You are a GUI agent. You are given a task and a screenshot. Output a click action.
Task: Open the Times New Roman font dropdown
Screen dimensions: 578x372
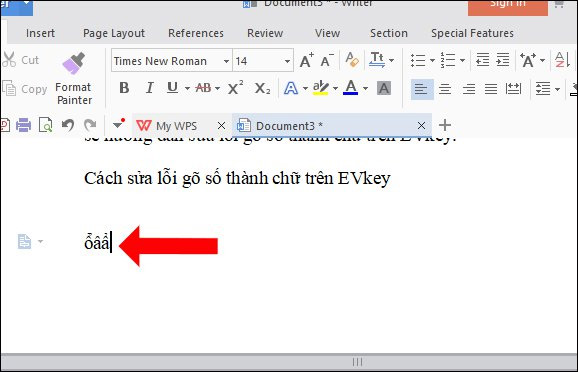pos(226,61)
